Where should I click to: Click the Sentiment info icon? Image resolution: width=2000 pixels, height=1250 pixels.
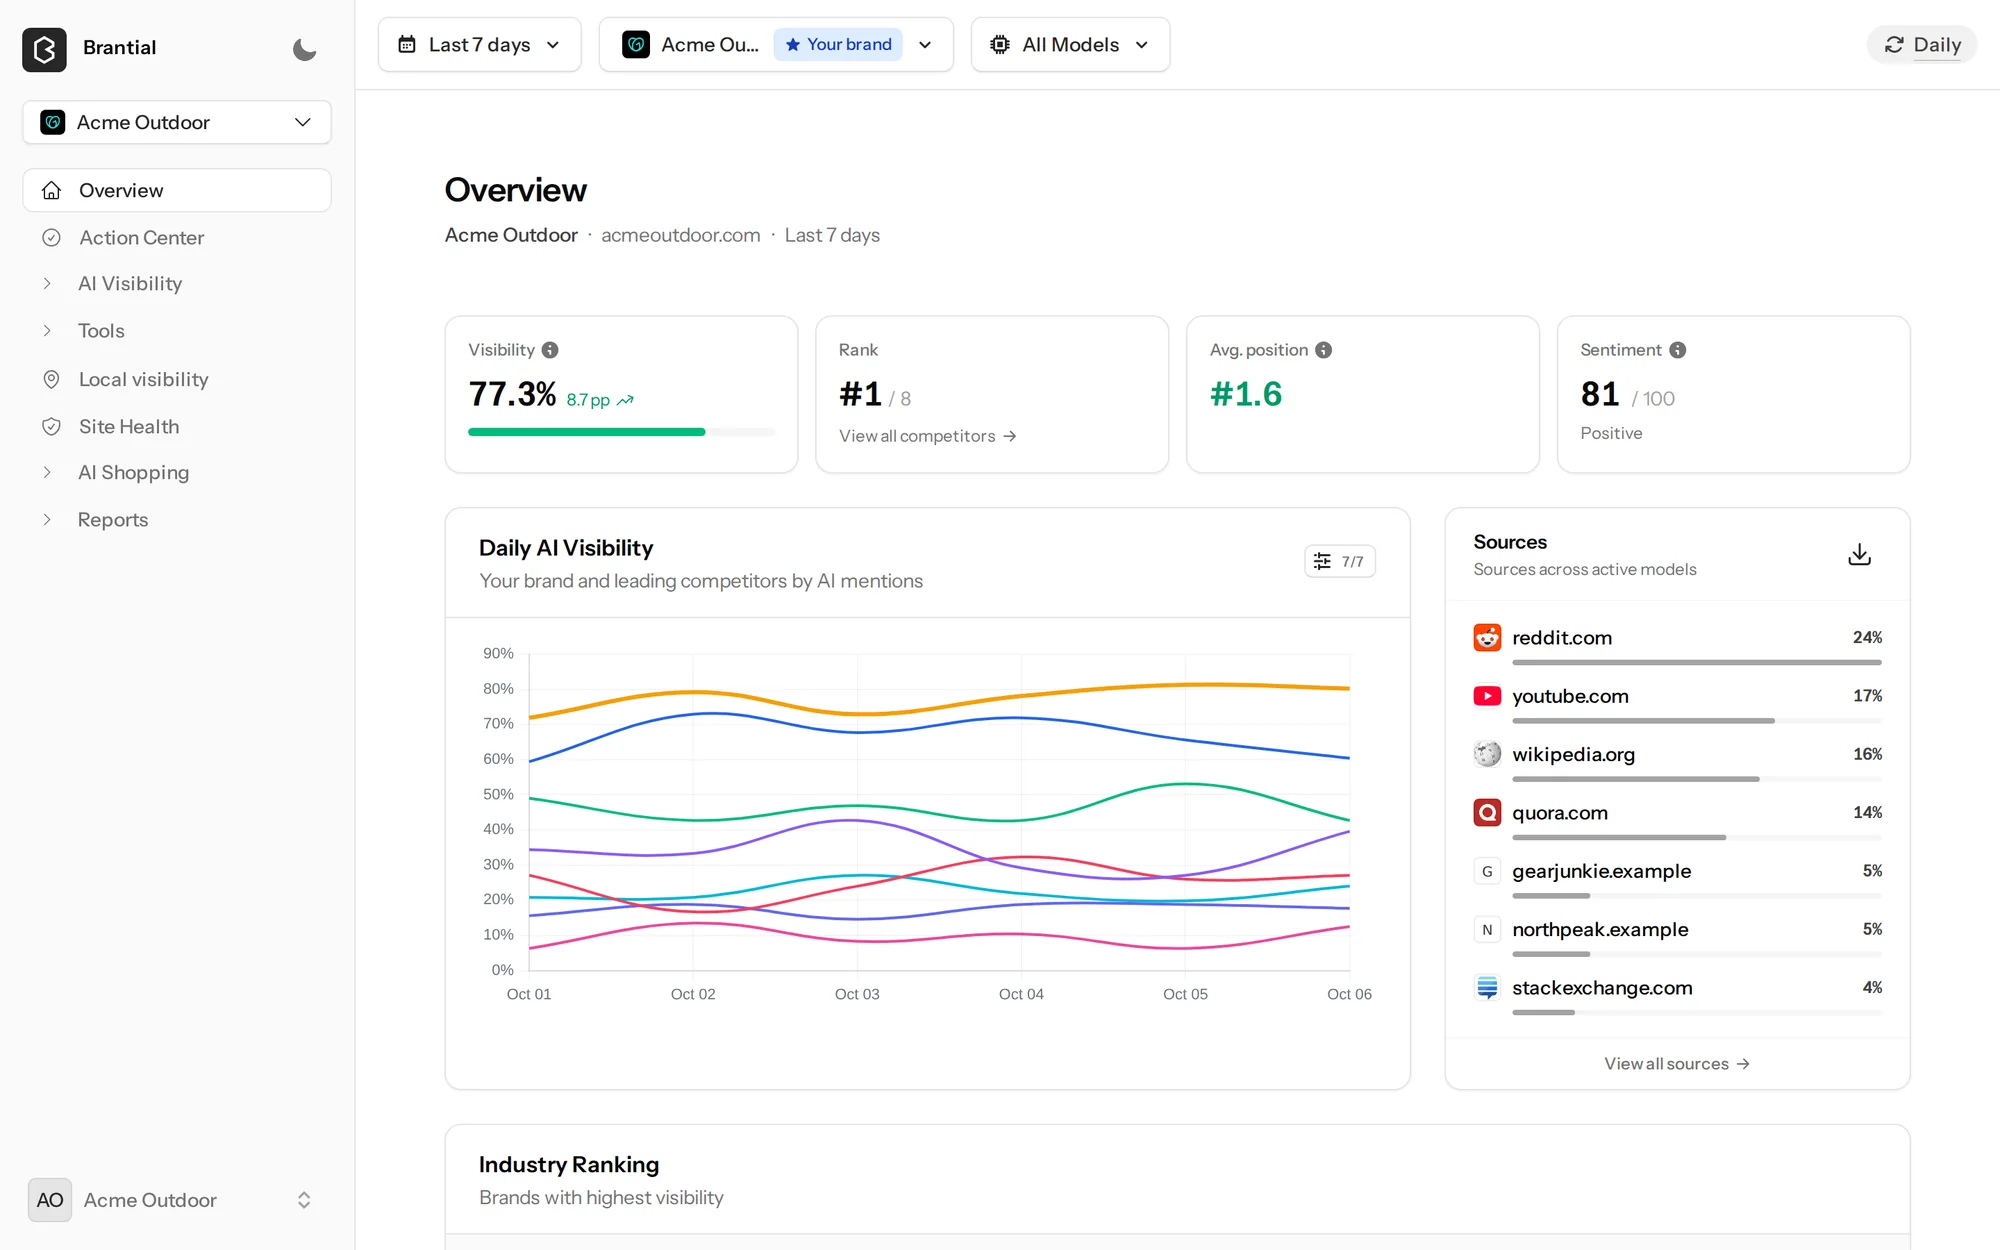tap(1678, 350)
